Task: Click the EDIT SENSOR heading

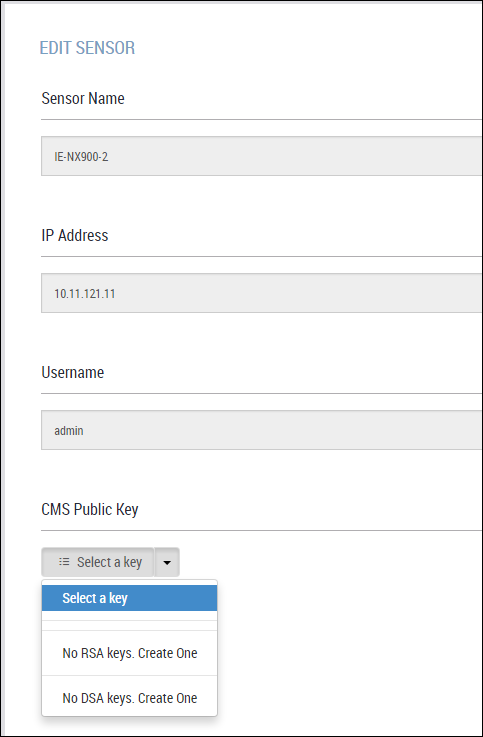Action: tap(87, 48)
